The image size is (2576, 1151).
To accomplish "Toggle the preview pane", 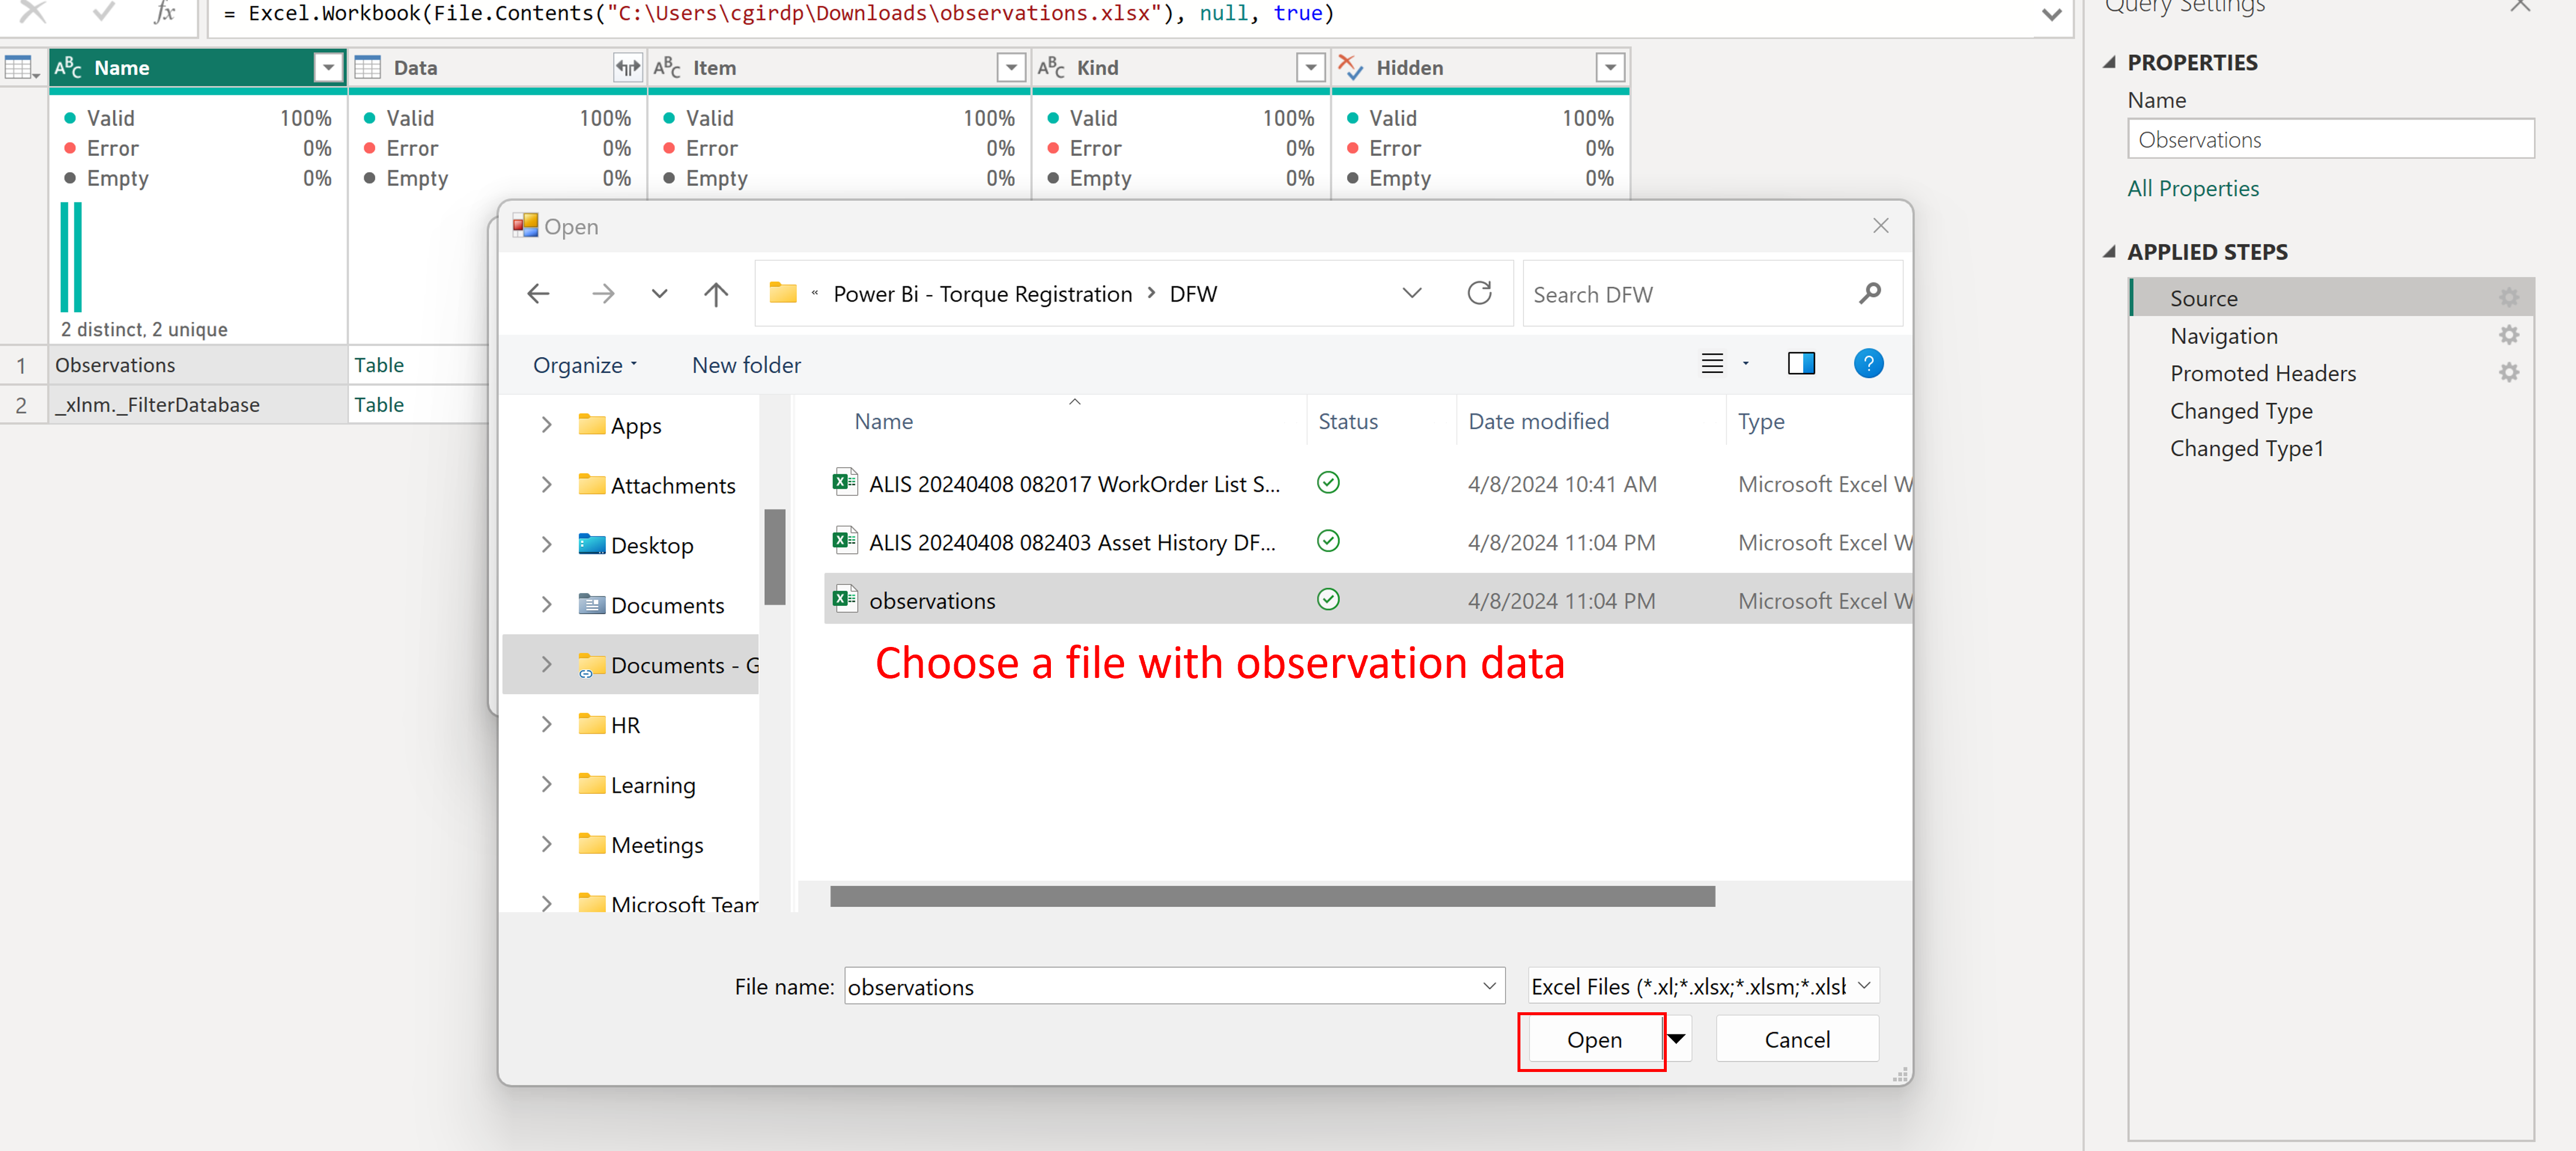I will tap(1801, 363).
